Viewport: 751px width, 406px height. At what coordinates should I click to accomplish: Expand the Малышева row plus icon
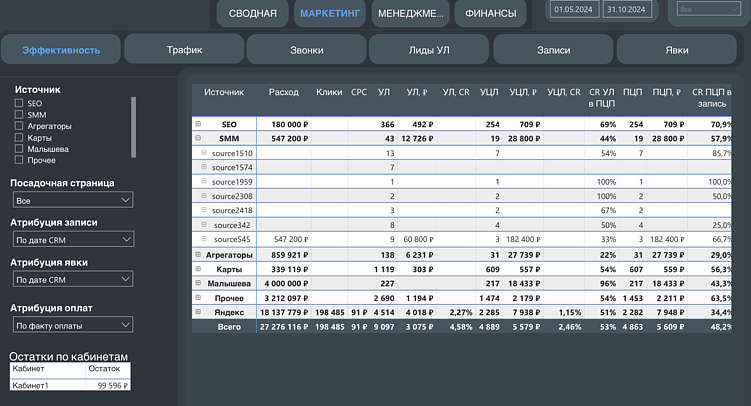198,283
